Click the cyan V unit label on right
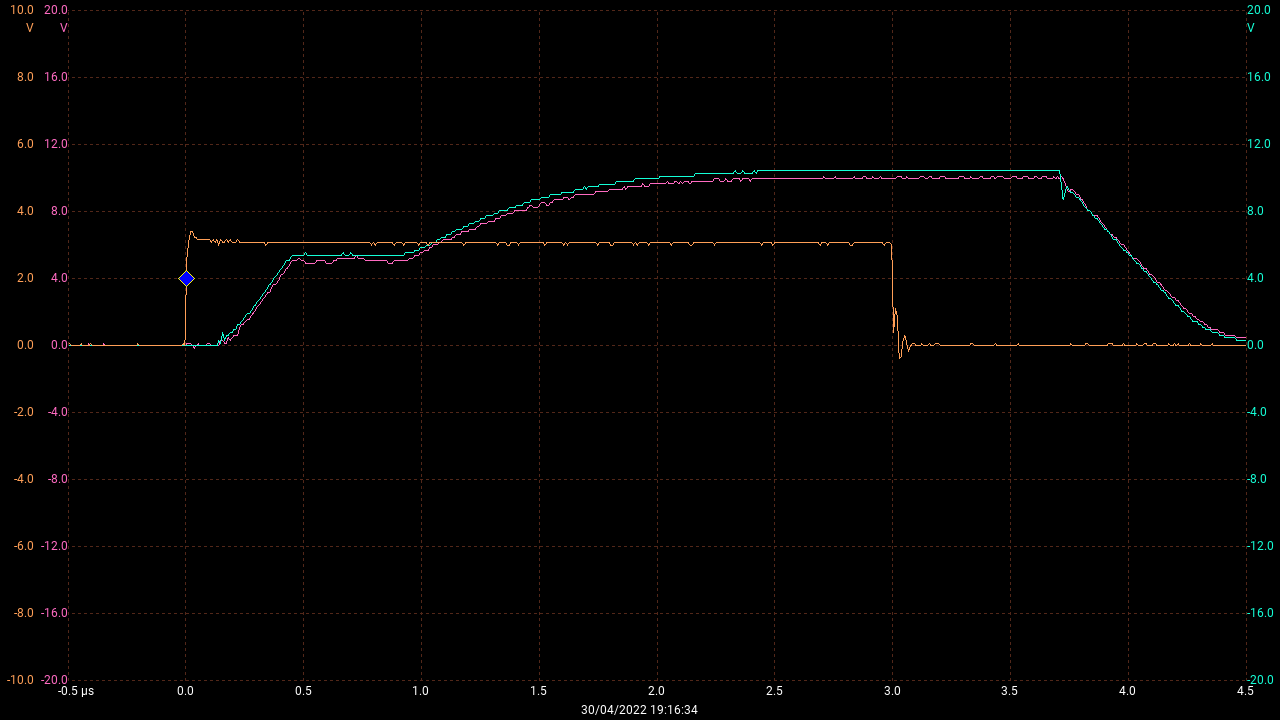Viewport: 1280px width, 720px height. tap(1250, 28)
